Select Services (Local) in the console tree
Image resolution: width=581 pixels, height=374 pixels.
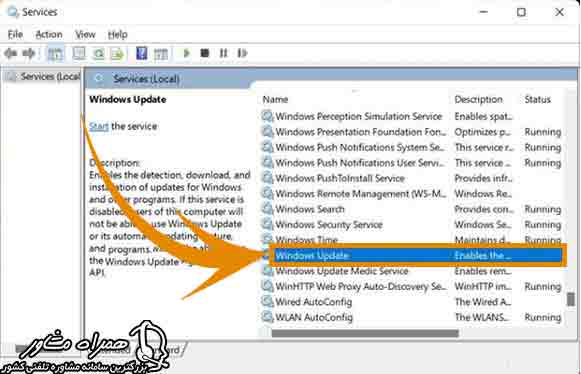pyautogui.click(x=50, y=76)
